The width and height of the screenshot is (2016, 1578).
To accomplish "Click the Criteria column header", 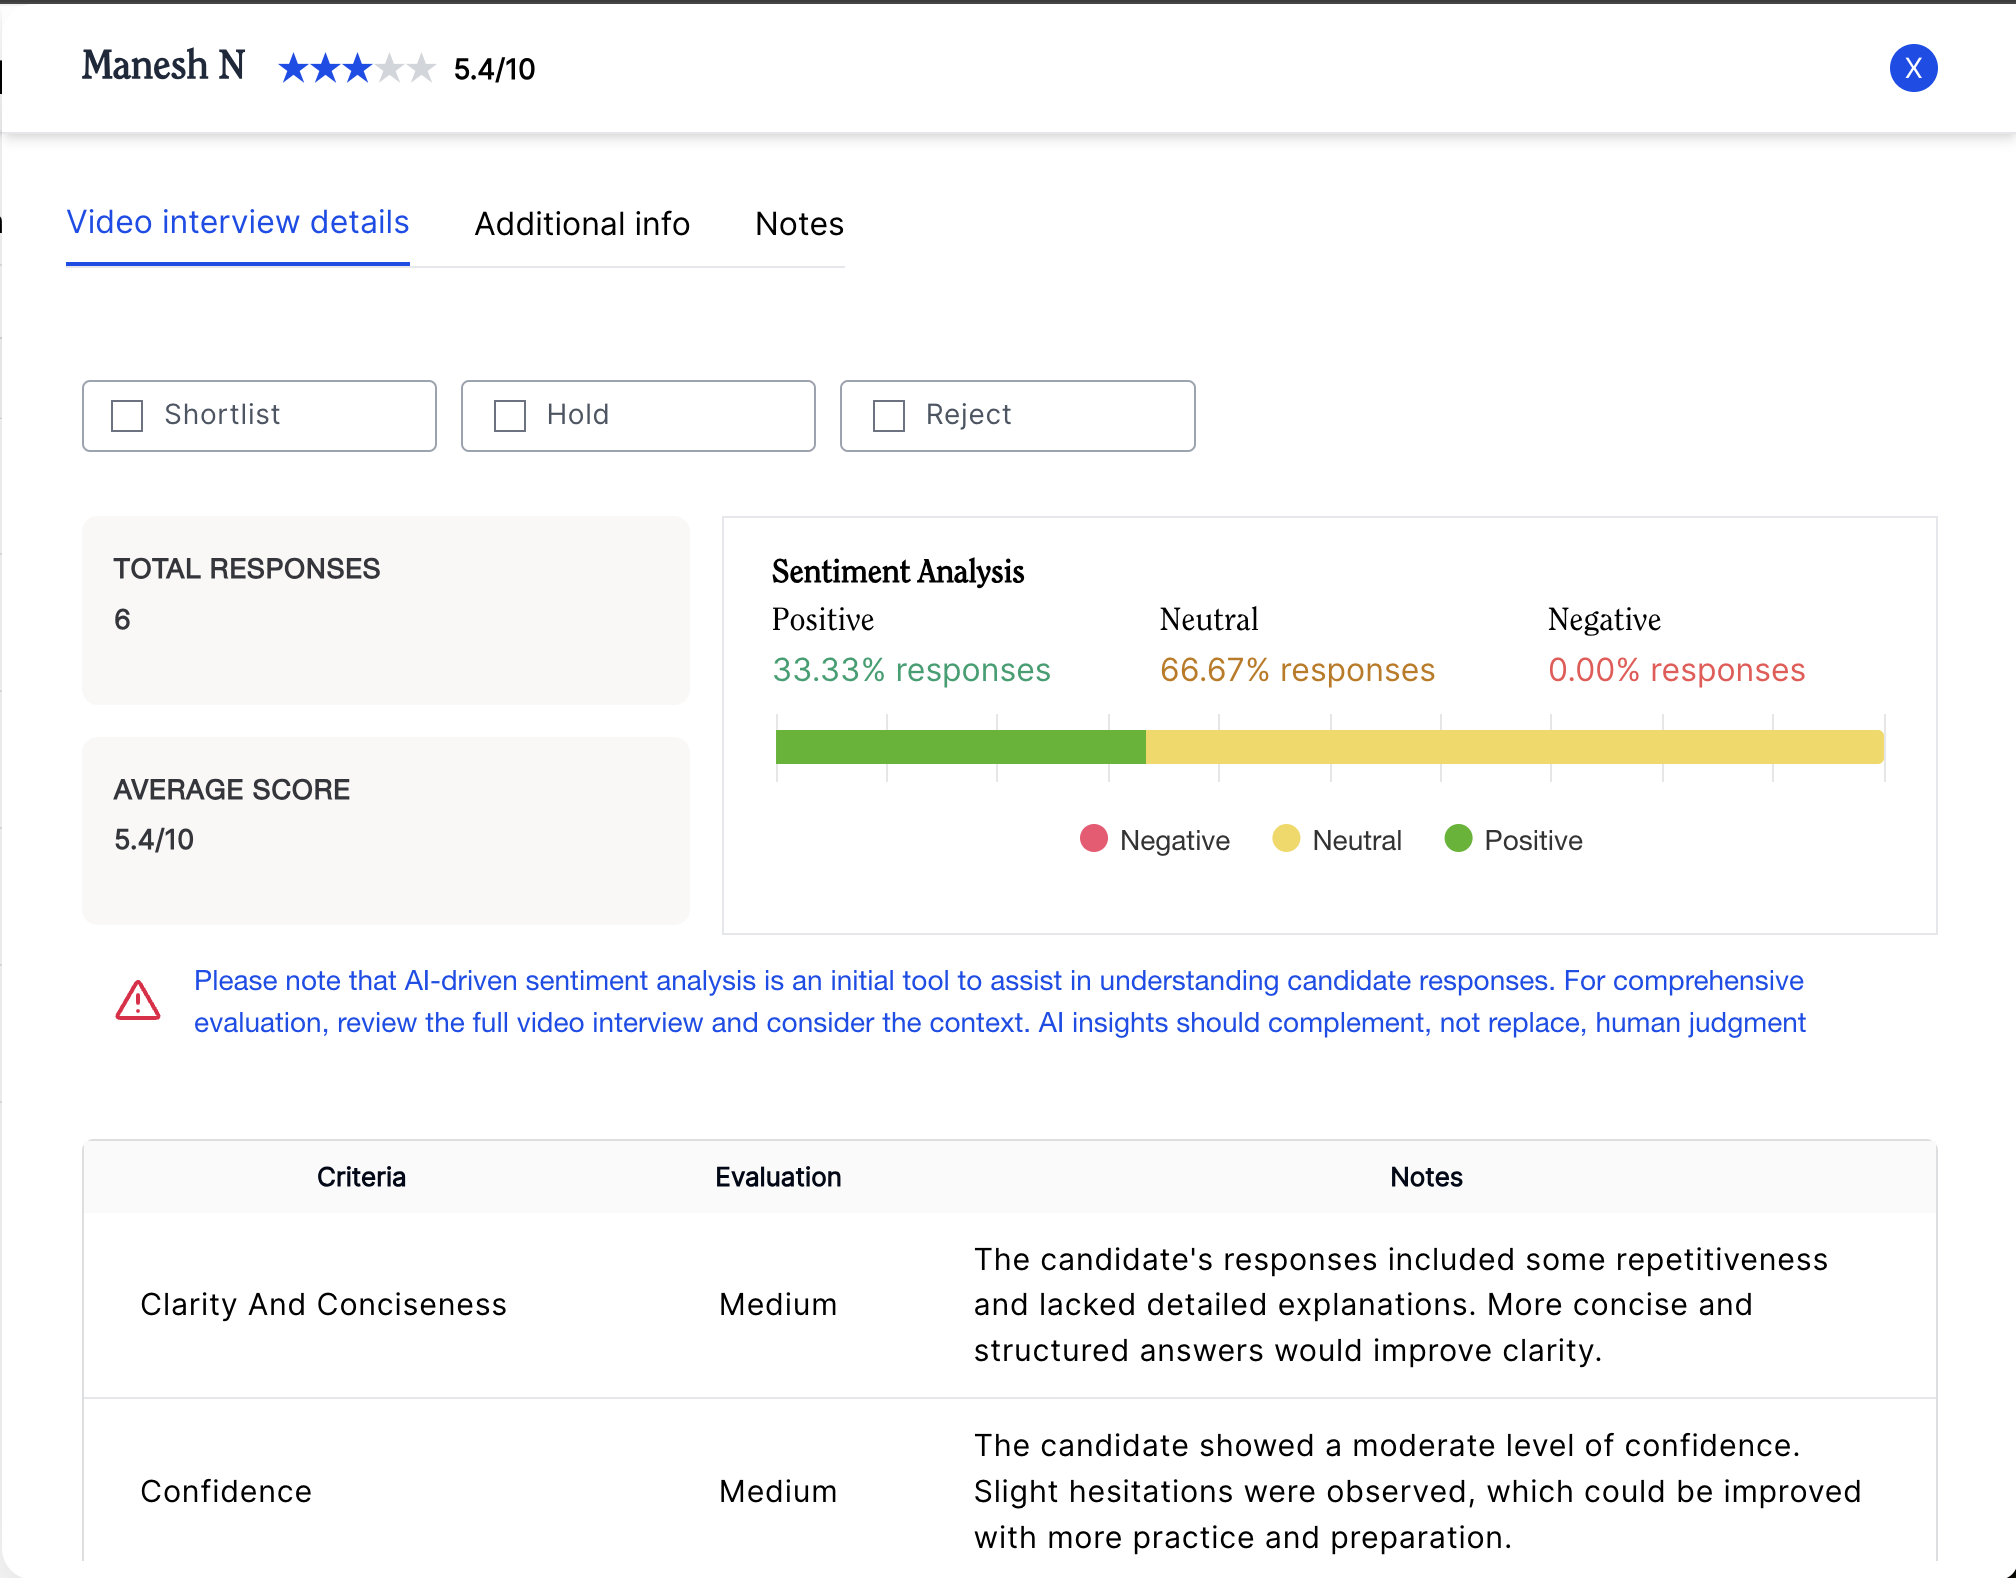I will click(x=361, y=1177).
